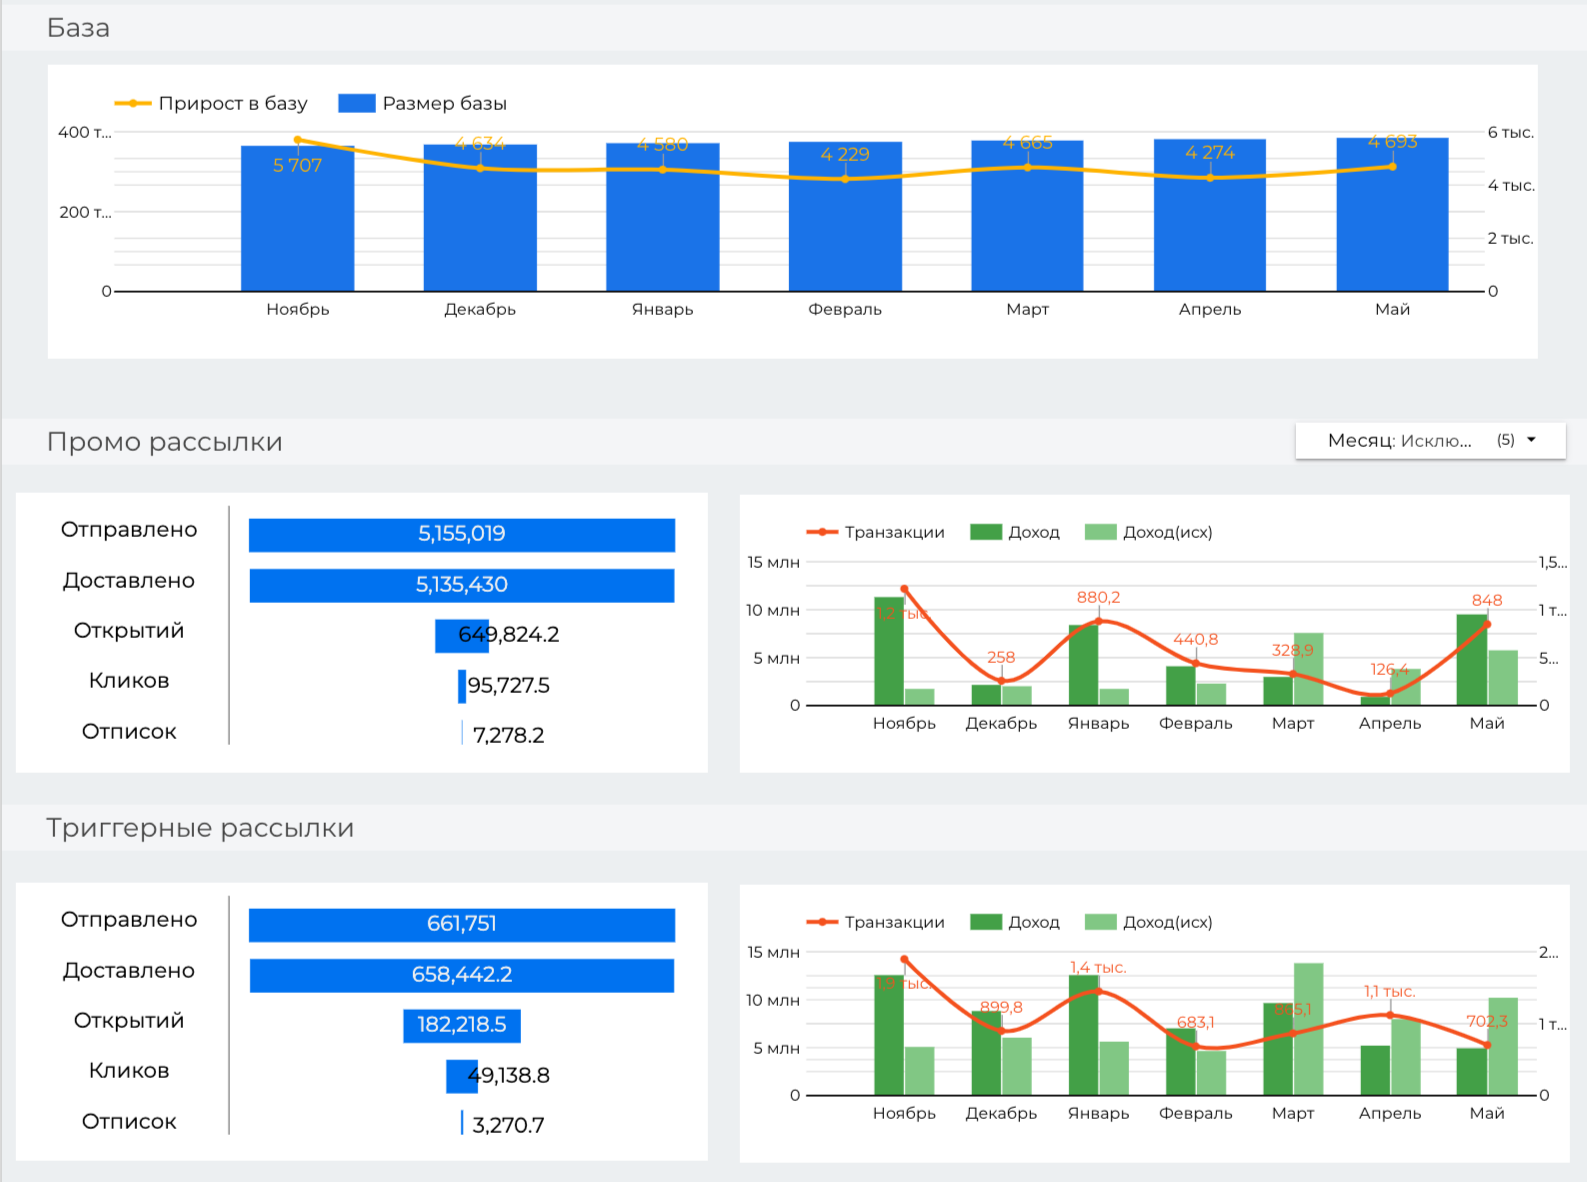
Task: Click the Триггерные рассылки section heading
Action: [x=200, y=828]
